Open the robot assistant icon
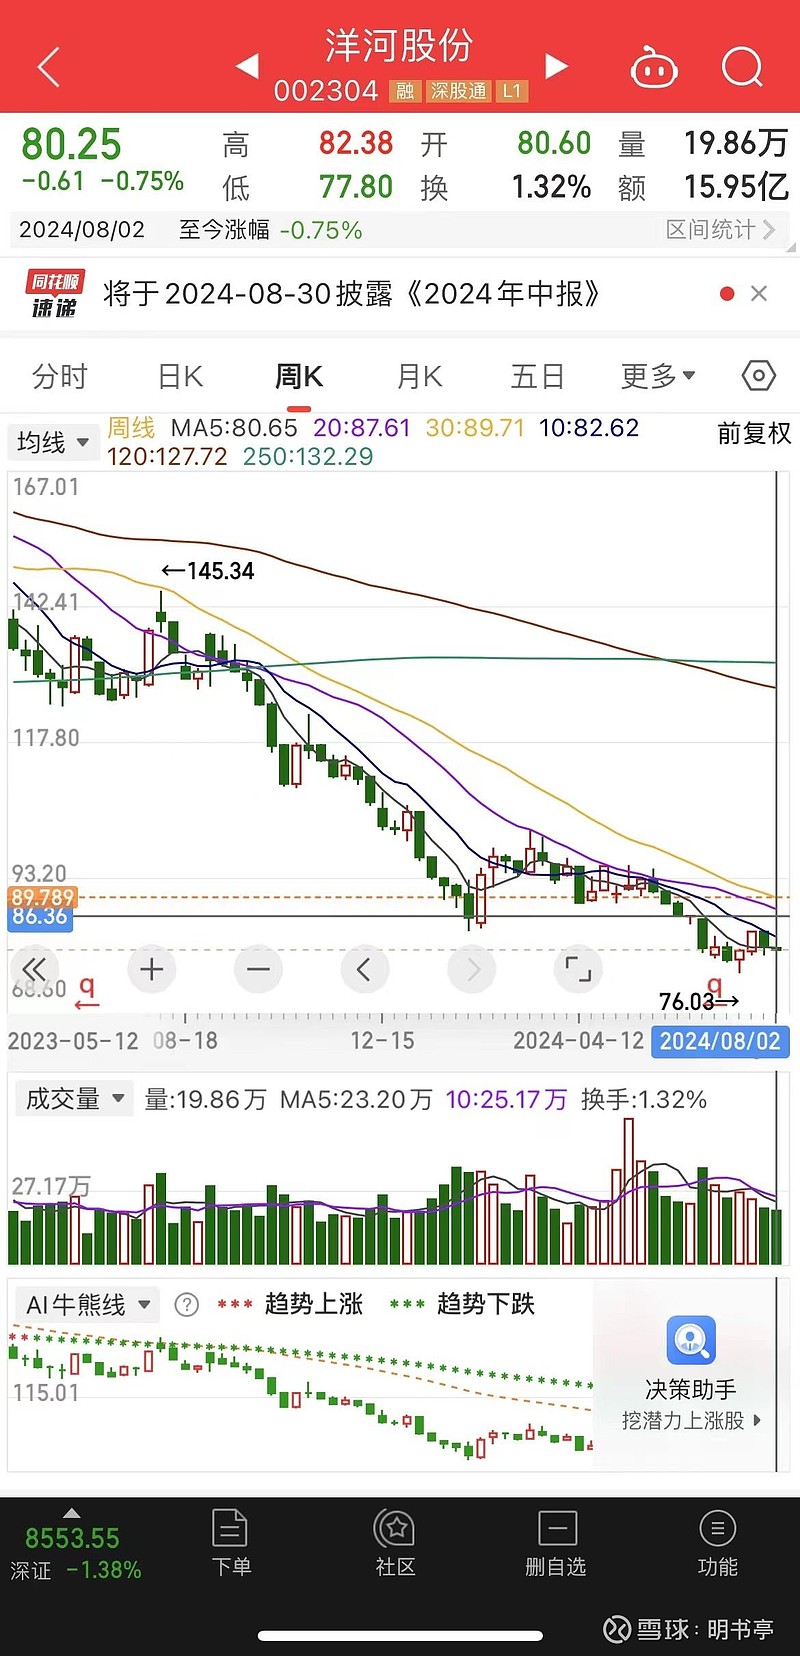The height and width of the screenshot is (1656, 800). pyautogui.click(x=654, y=68)
